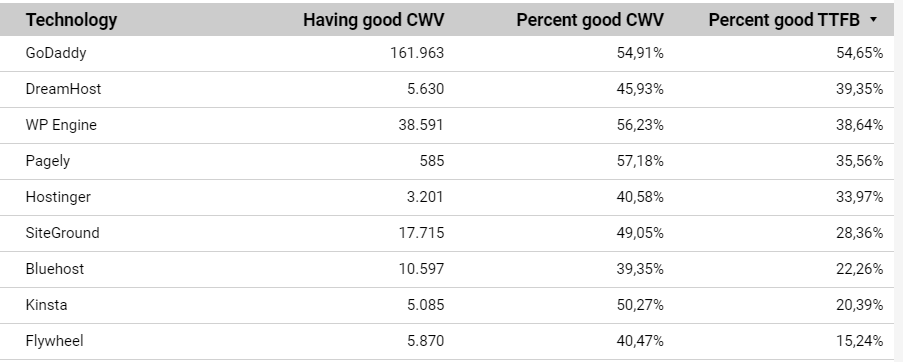This screenshot has width=903, height=362.
Task: Select the Kinsta technology entry
Action: point(46,305)
